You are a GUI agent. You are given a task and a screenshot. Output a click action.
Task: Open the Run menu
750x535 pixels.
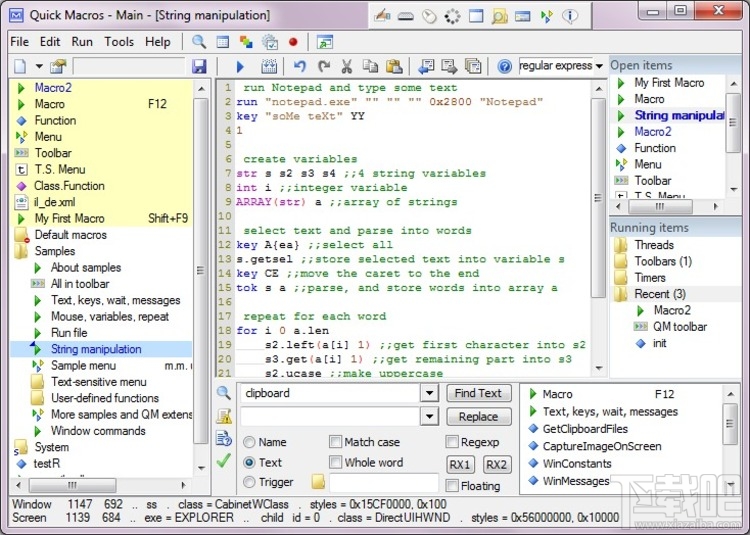[82, 42]
